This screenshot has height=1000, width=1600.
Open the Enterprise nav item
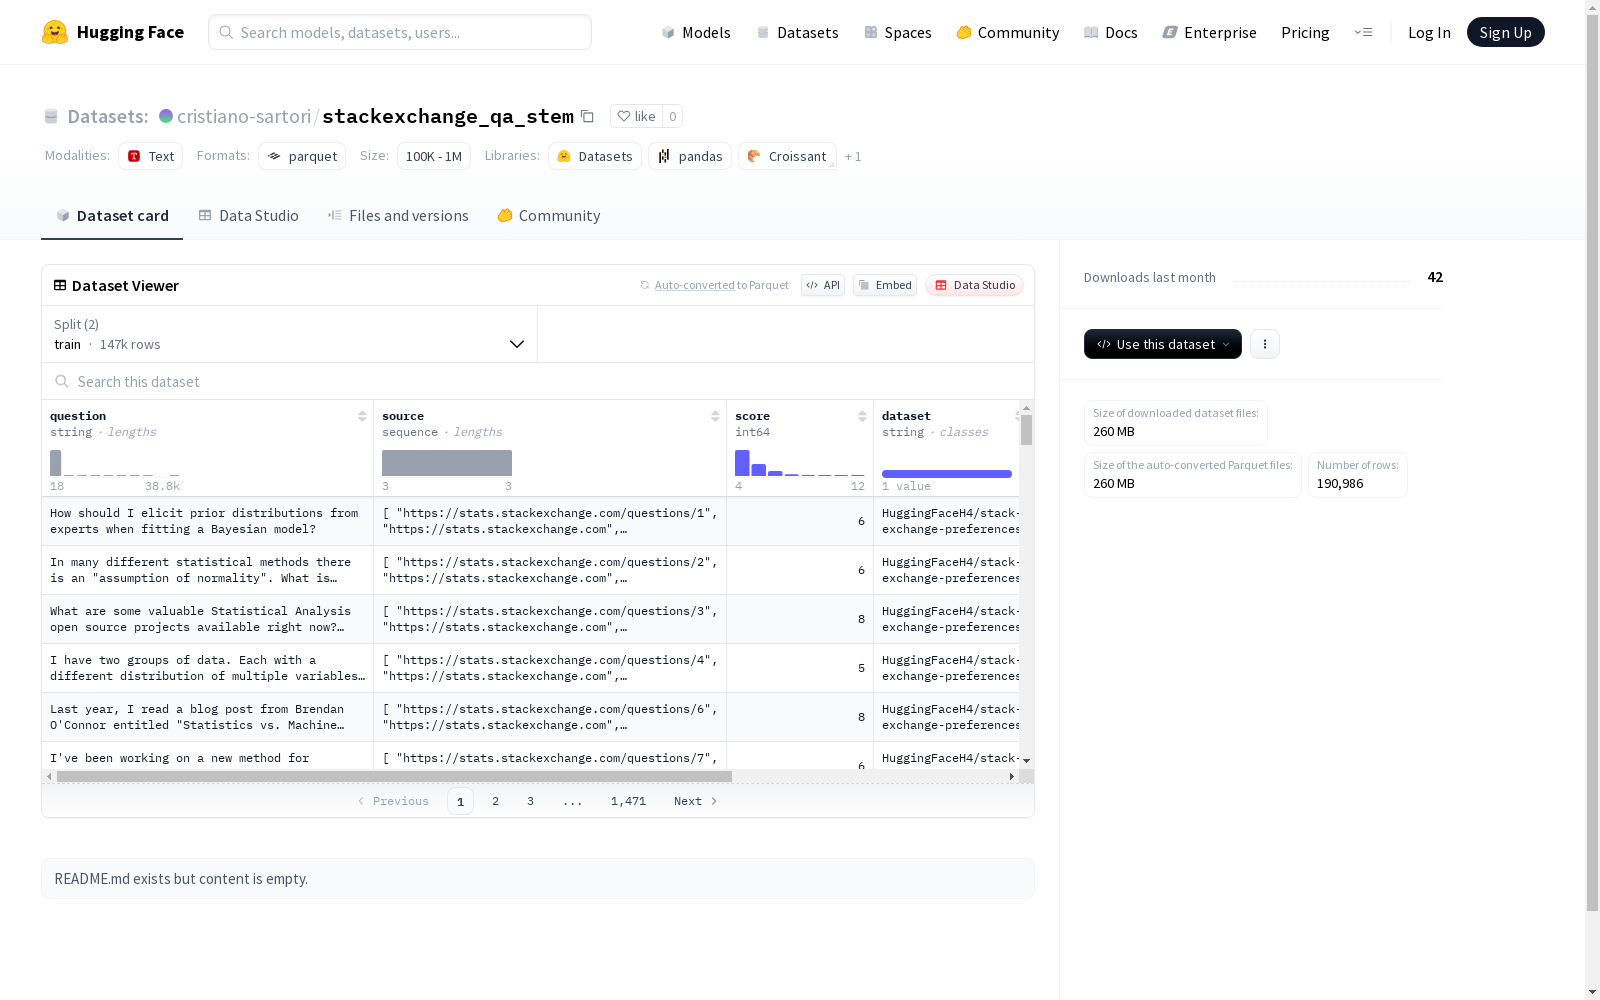point(1209,32)
